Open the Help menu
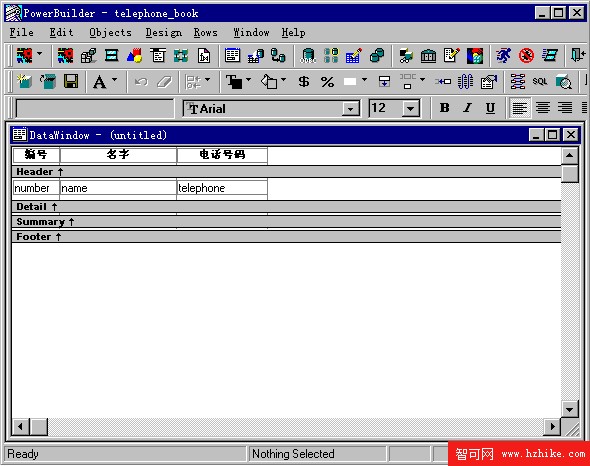 293,33
